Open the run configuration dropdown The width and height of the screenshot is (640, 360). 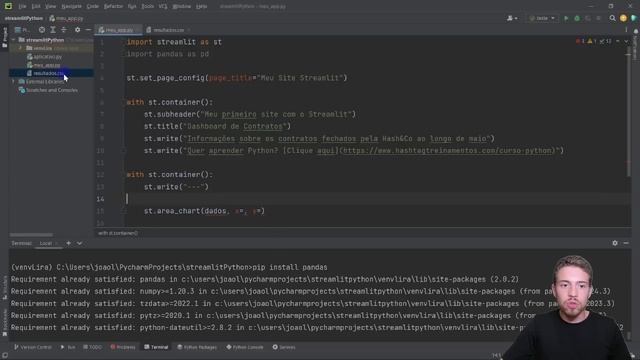pos(542,18)
